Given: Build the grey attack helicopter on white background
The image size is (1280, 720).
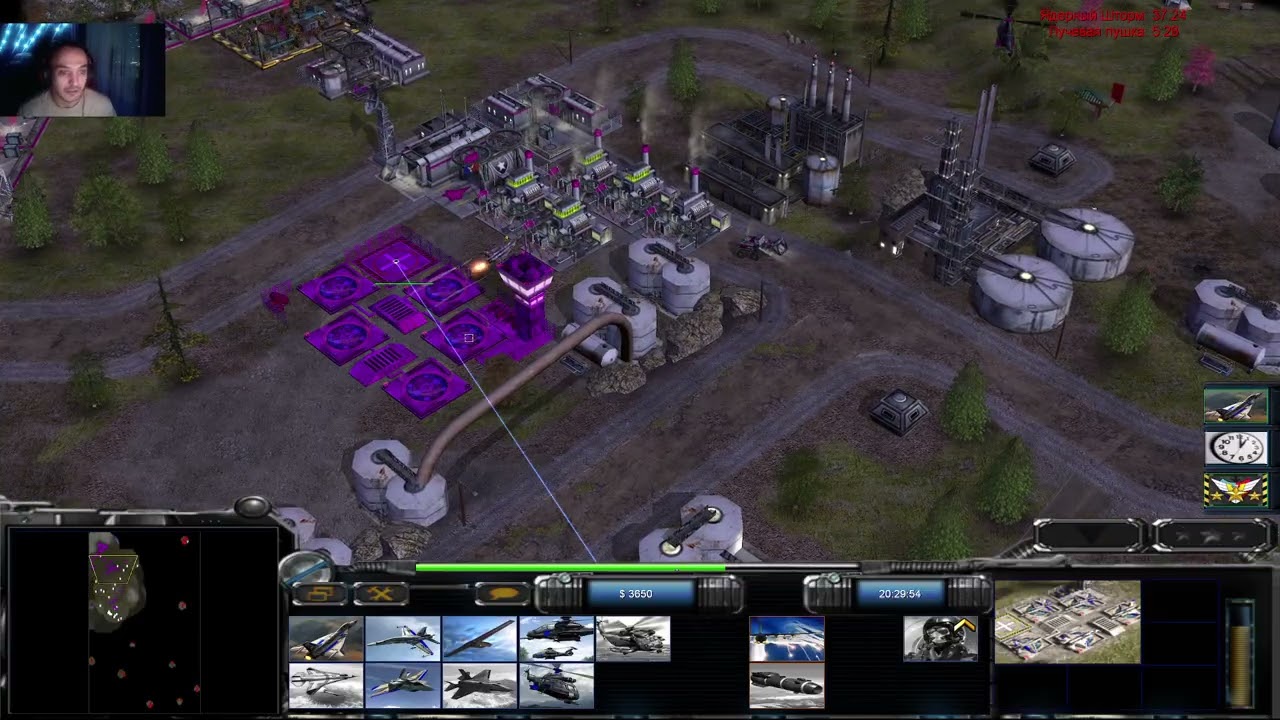Looking at the screenshot, I should [x=633, y=639].
